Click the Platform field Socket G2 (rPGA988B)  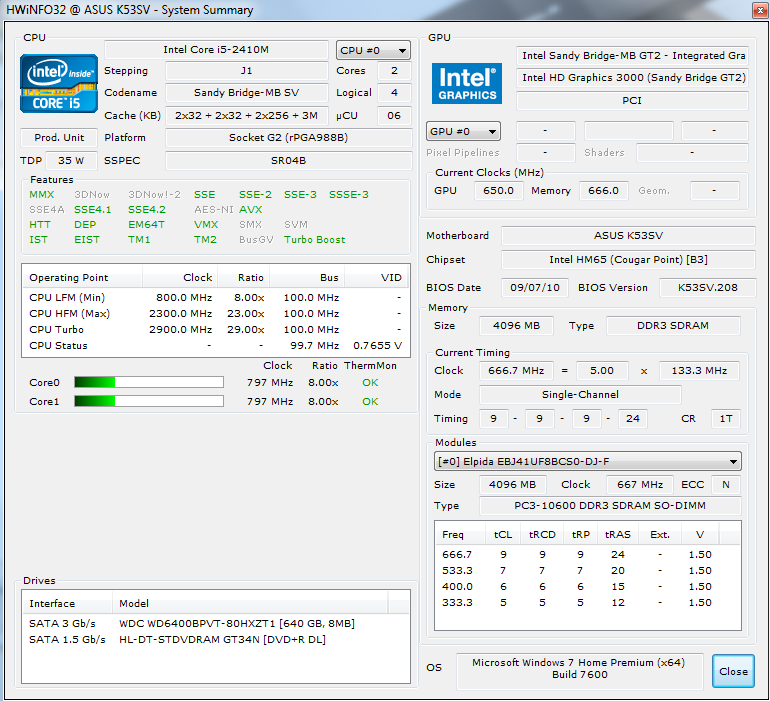tap(288, 138)
